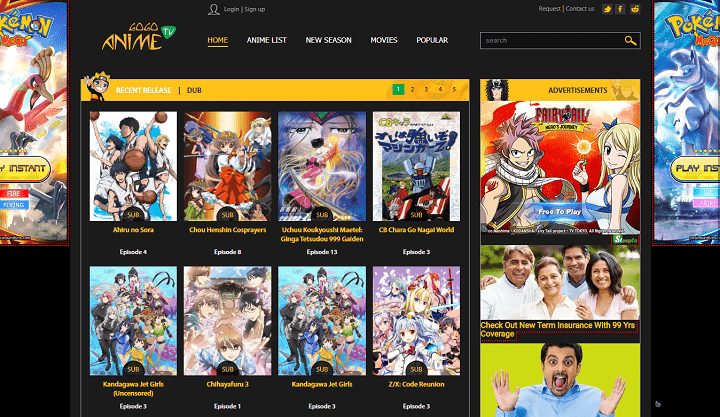Go to the New Season menu item
720x417 pixels.
point(328,40)
